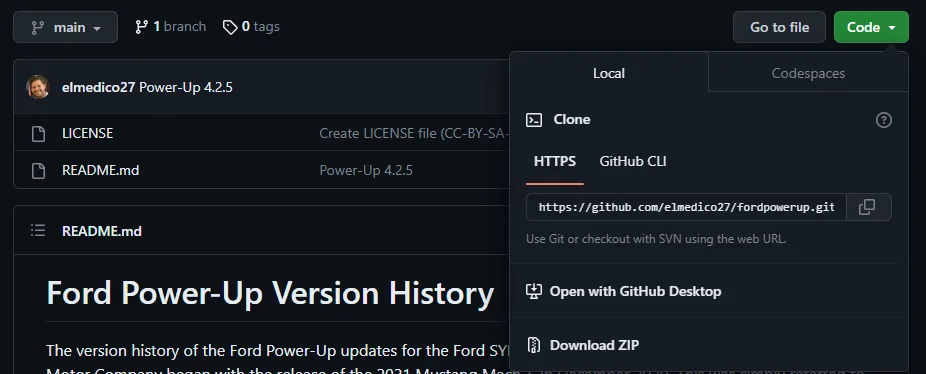Click the tag icon next to 0 tags
926x374 pixels.
click(x=230, y=27)
